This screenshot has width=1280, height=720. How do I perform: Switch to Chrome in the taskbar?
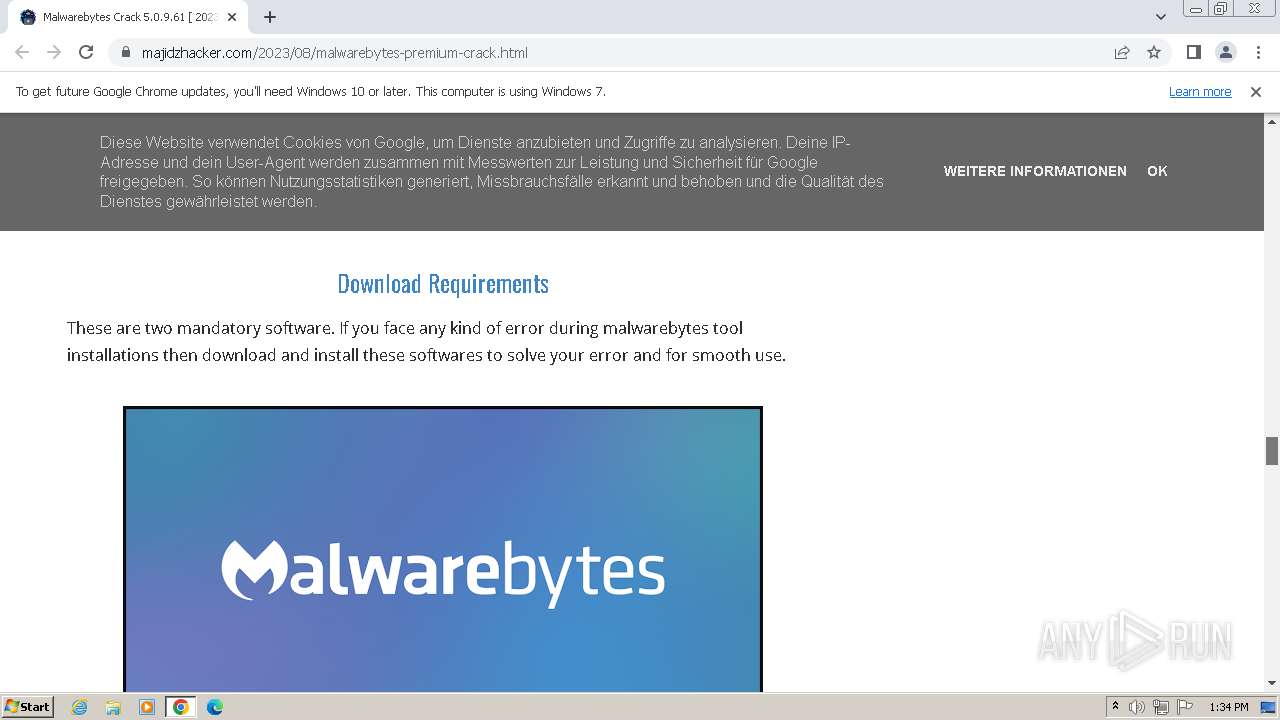[181, 707]
